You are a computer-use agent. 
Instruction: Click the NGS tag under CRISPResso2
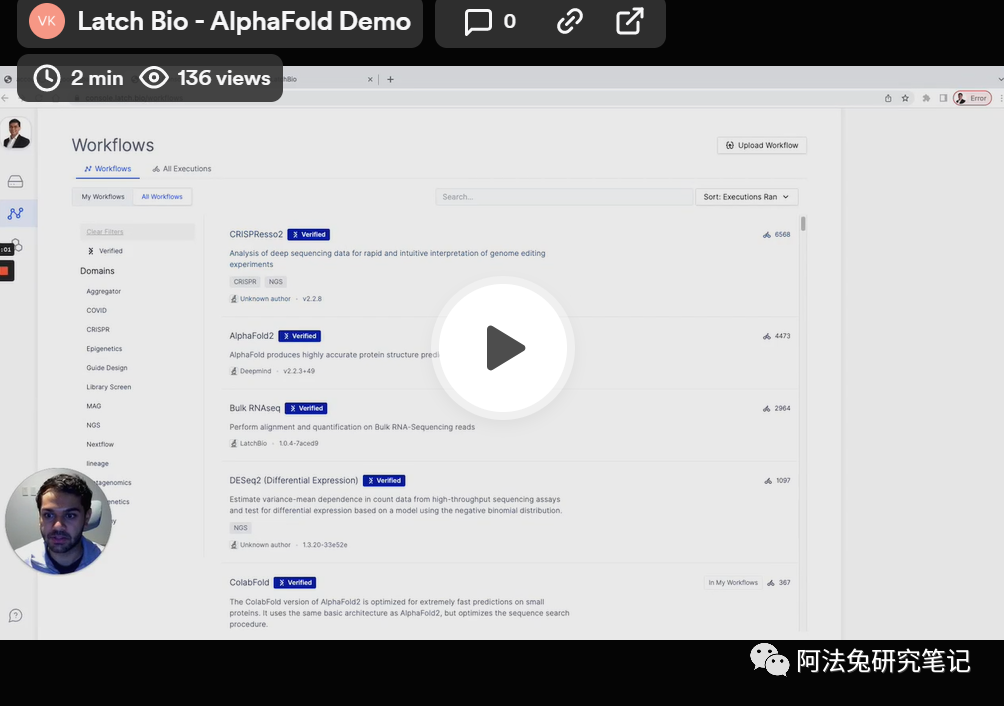point(275,282)
